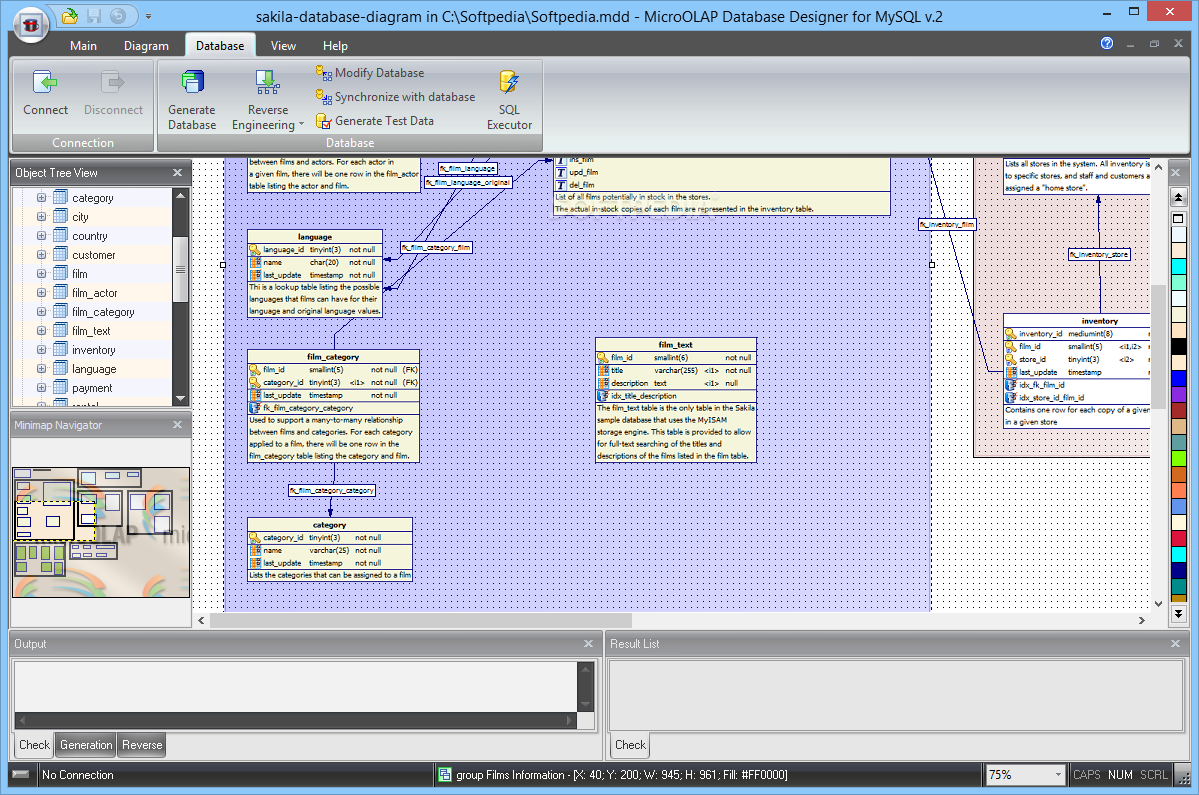Open the View ribbon tab
This screenshot has height=795, width=1199.
pos(283,46)
